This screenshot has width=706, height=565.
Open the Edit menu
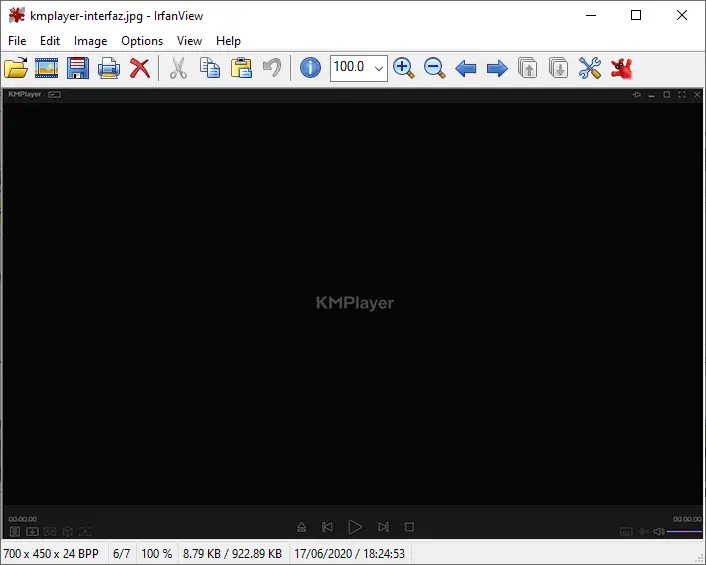click(x=50, y=41)
